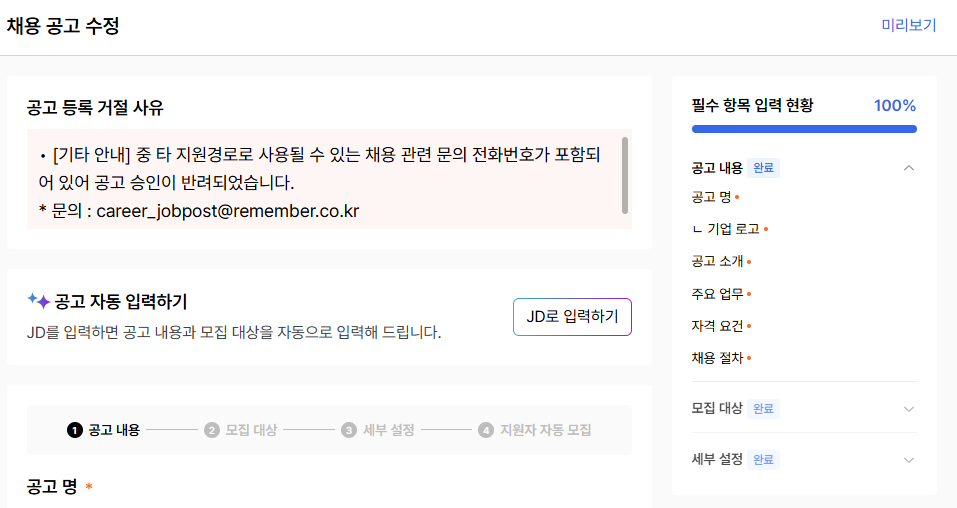957x508 pixels.
Task: Click the 필수 항목 입력 현황 progress bar
Action: pos(803,129)
